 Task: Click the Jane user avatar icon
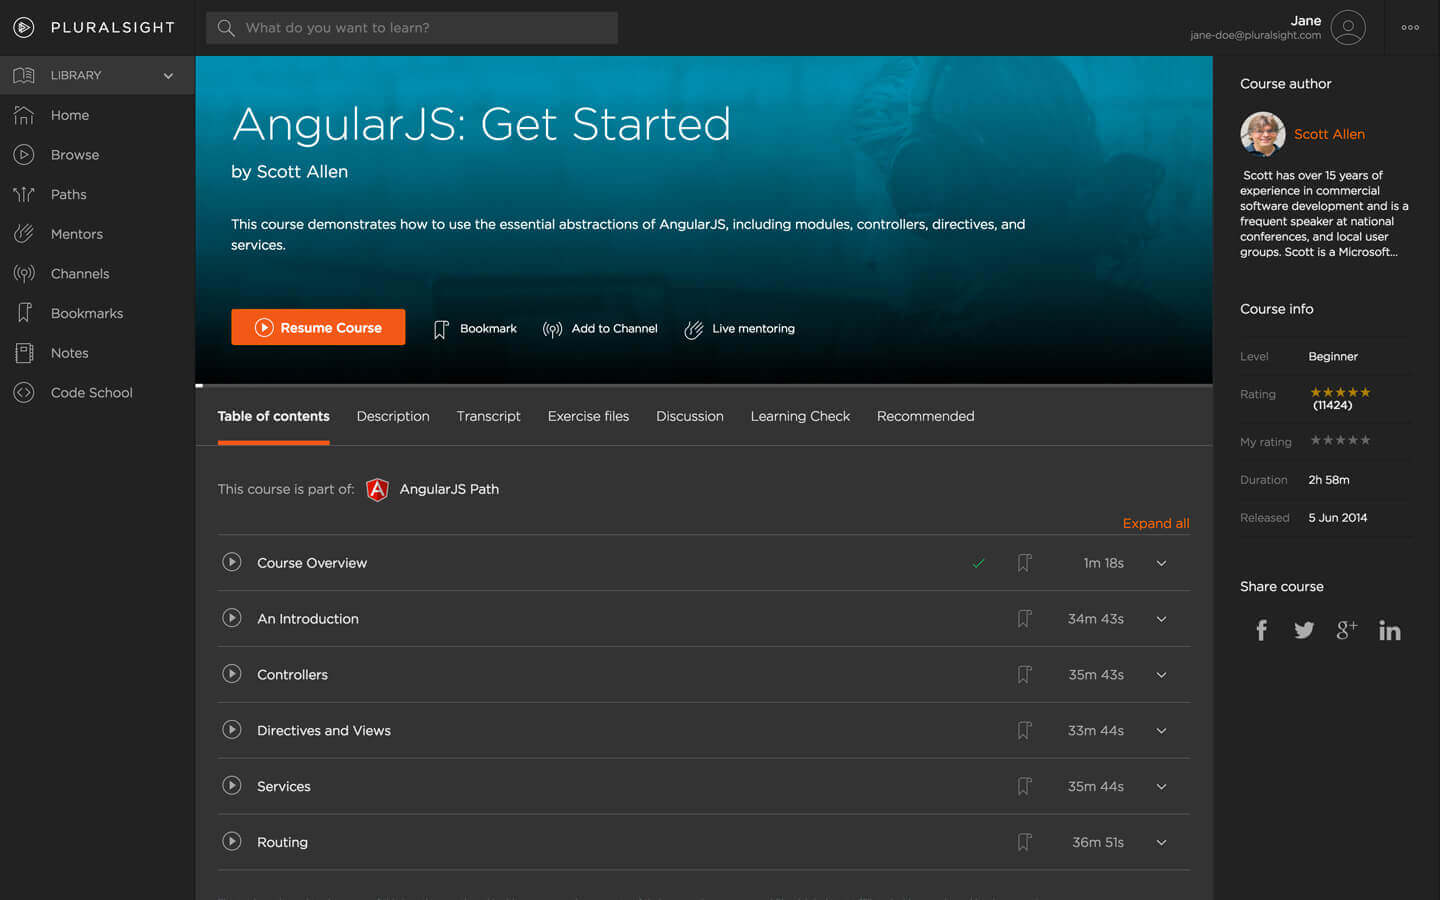click(x=1348, y=27)
